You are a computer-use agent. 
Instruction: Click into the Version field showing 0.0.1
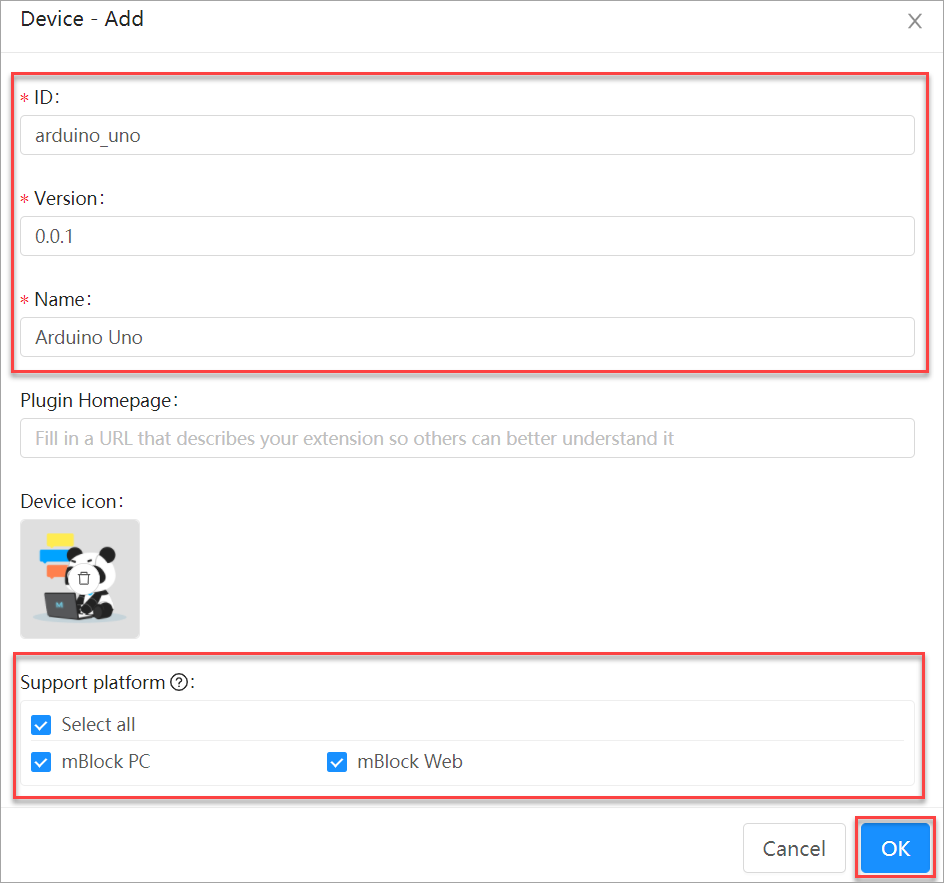point(467,237)
